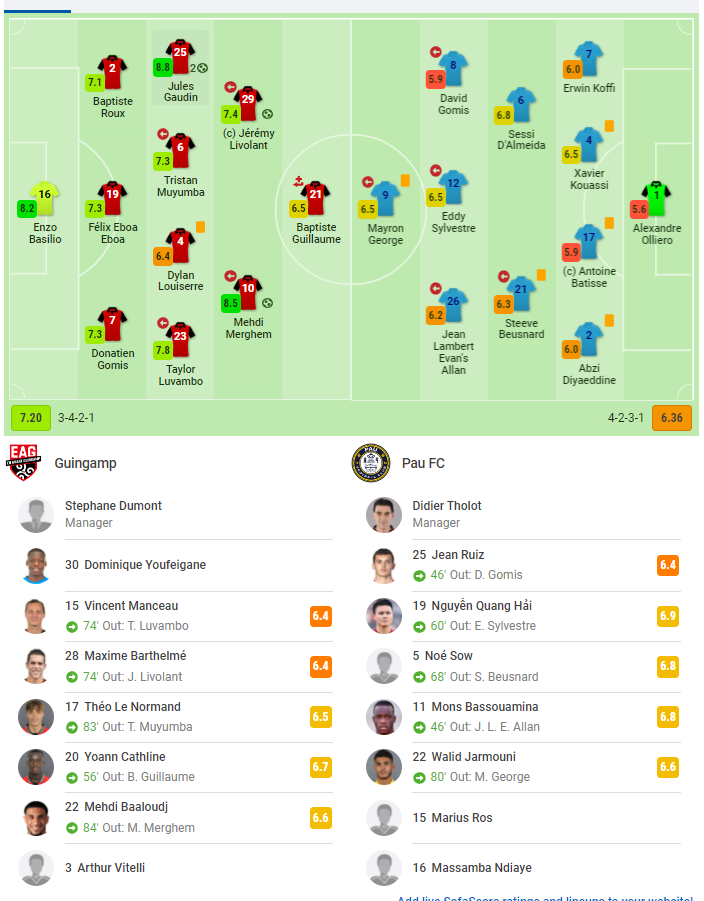Click Mayron George's number 9 blue shirt
Viewport: 704px width, 901px height.
coord(385,199)
